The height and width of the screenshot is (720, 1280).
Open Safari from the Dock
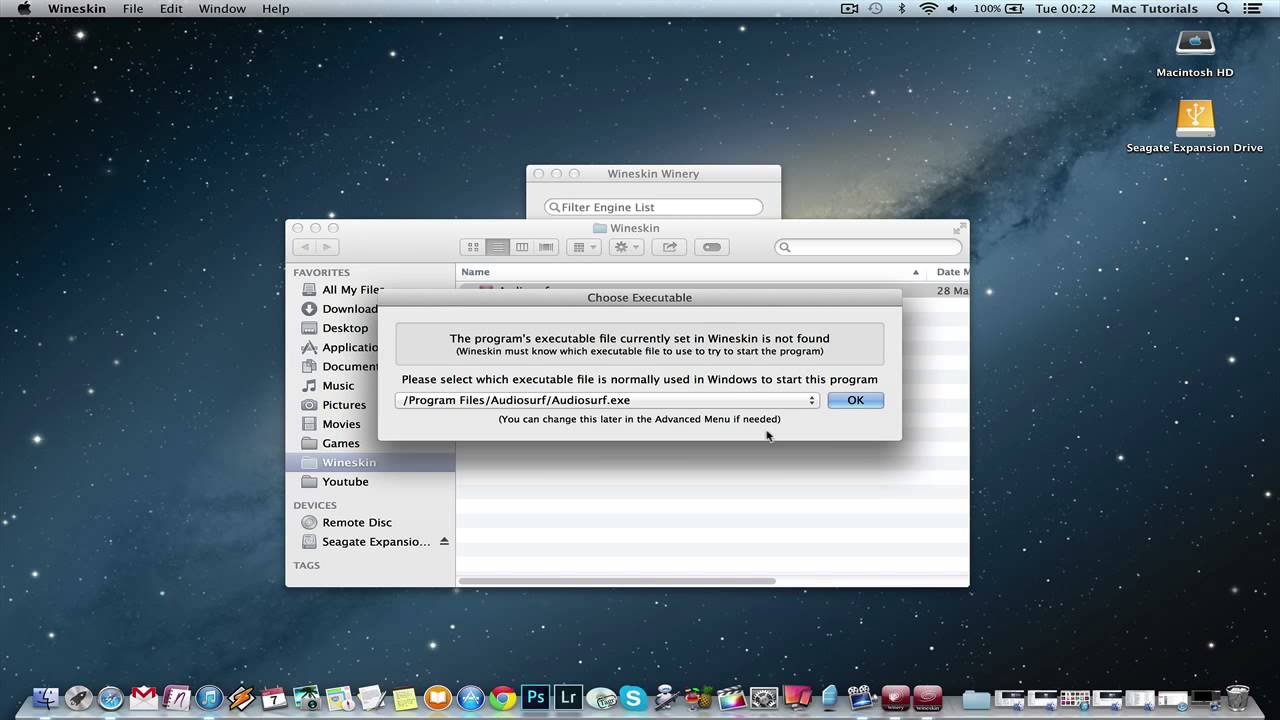pos(111,697)
